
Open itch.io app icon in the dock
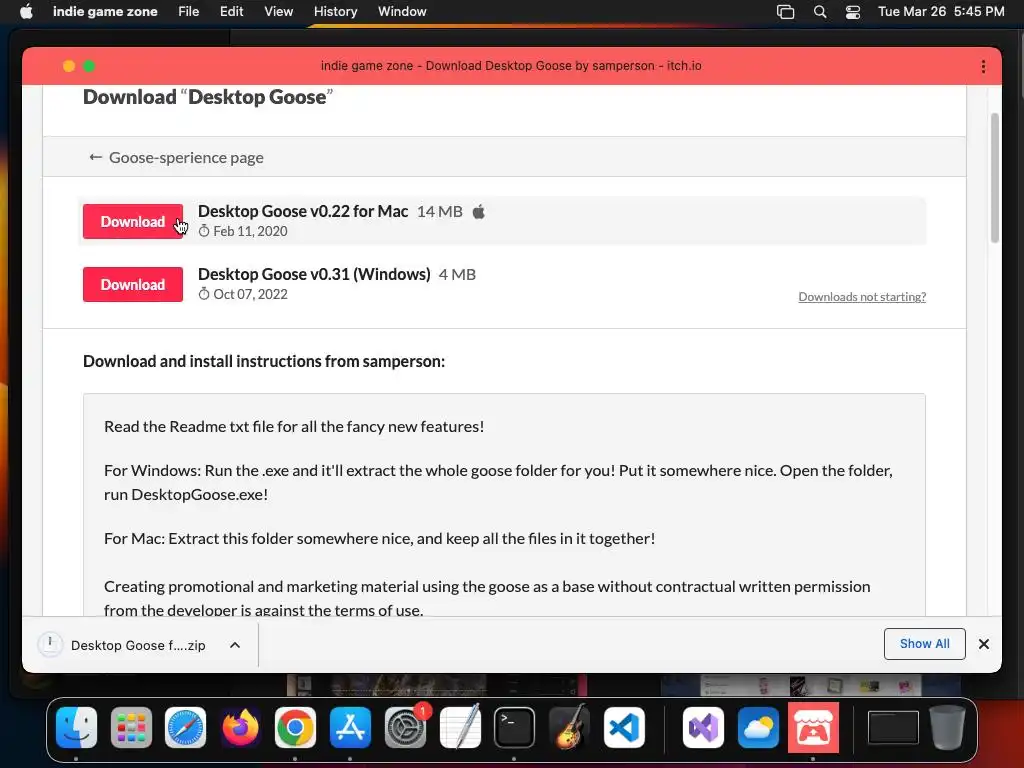[x=813, y=727]
